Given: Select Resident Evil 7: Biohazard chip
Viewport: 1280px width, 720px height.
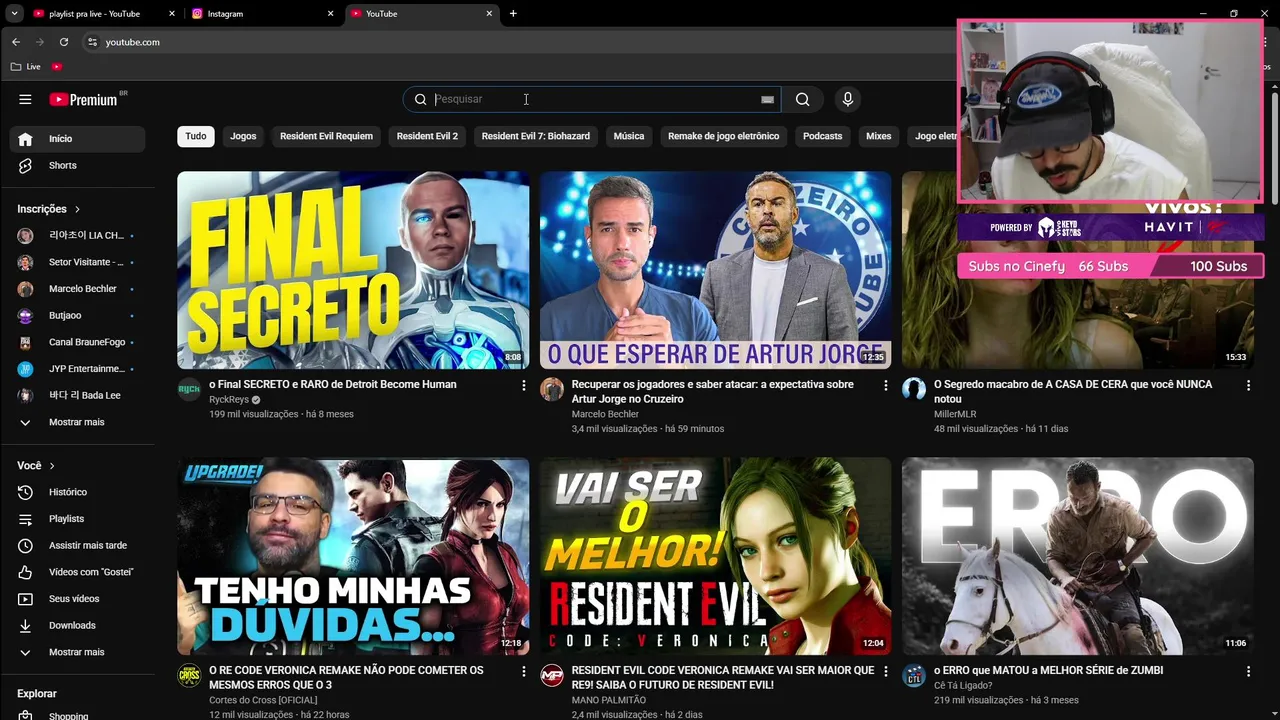Looking at the screenshot, I should (536, 136).
